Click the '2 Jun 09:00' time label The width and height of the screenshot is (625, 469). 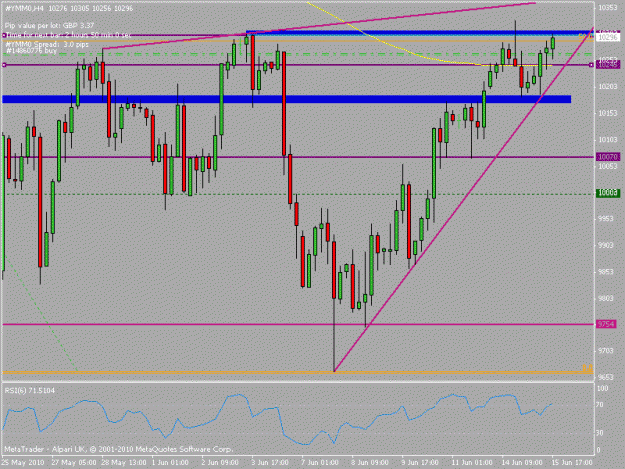pyautogui.click(x=220, y=463)
